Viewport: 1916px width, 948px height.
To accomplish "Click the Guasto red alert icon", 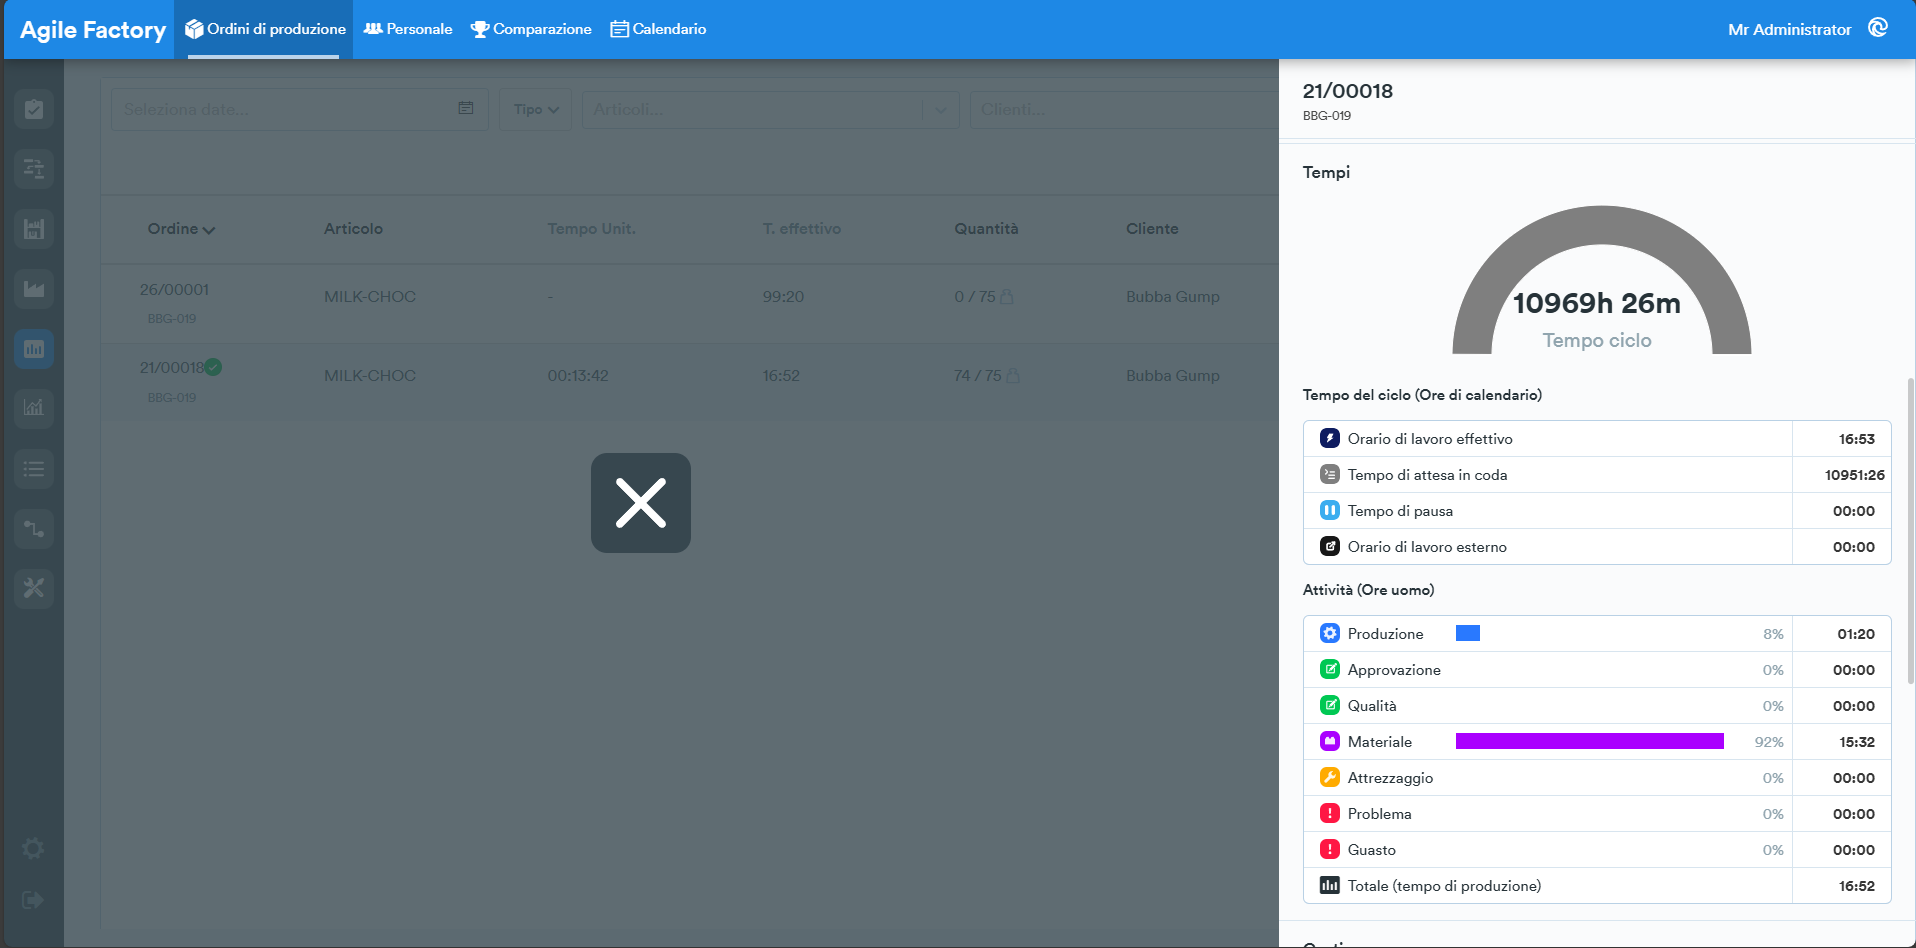I will point(1330,849).
